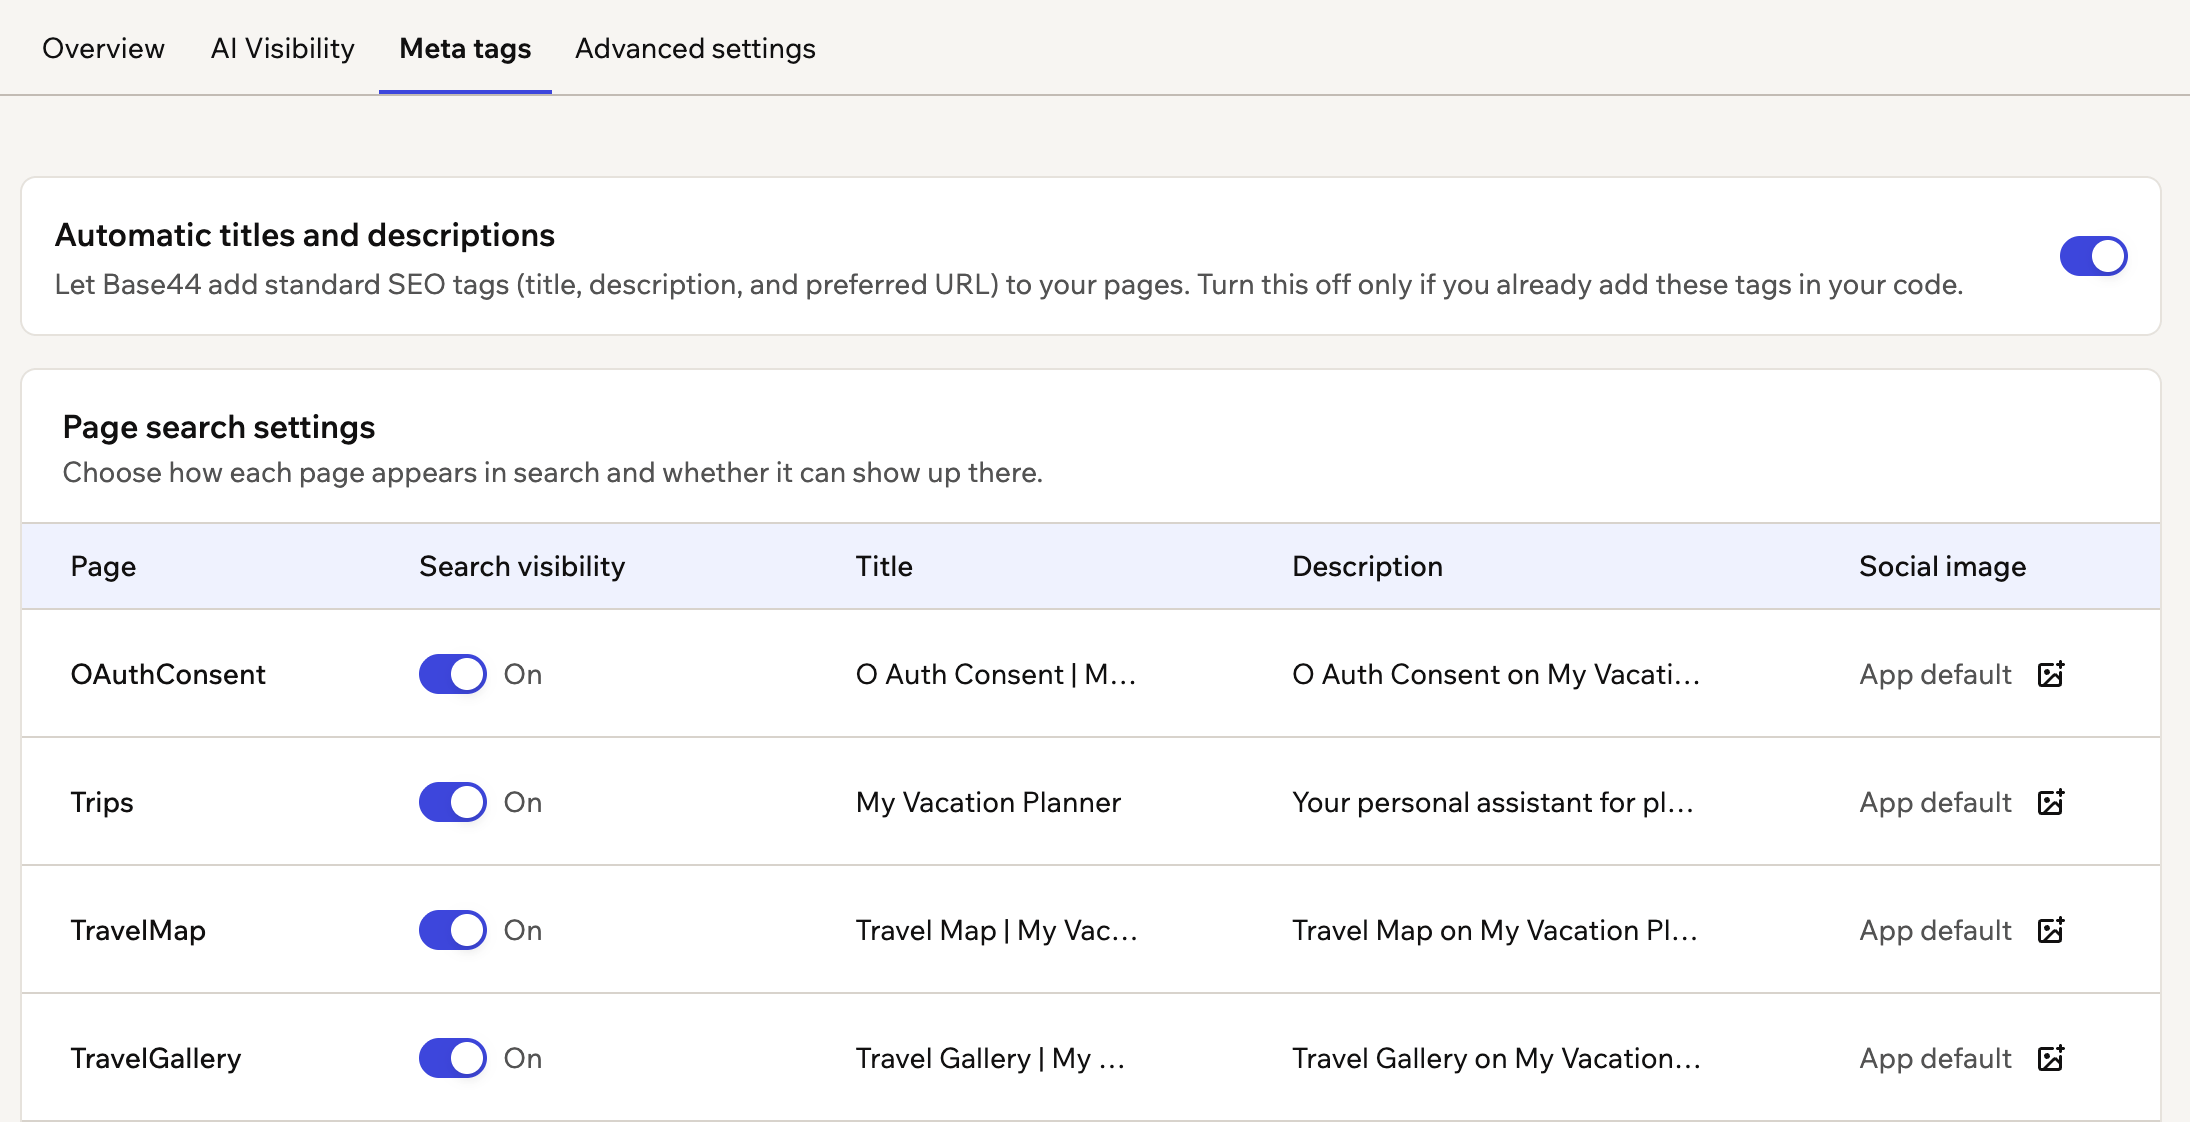
Task: Click 'App default' in the Trips row
Action: [1935, 802]
